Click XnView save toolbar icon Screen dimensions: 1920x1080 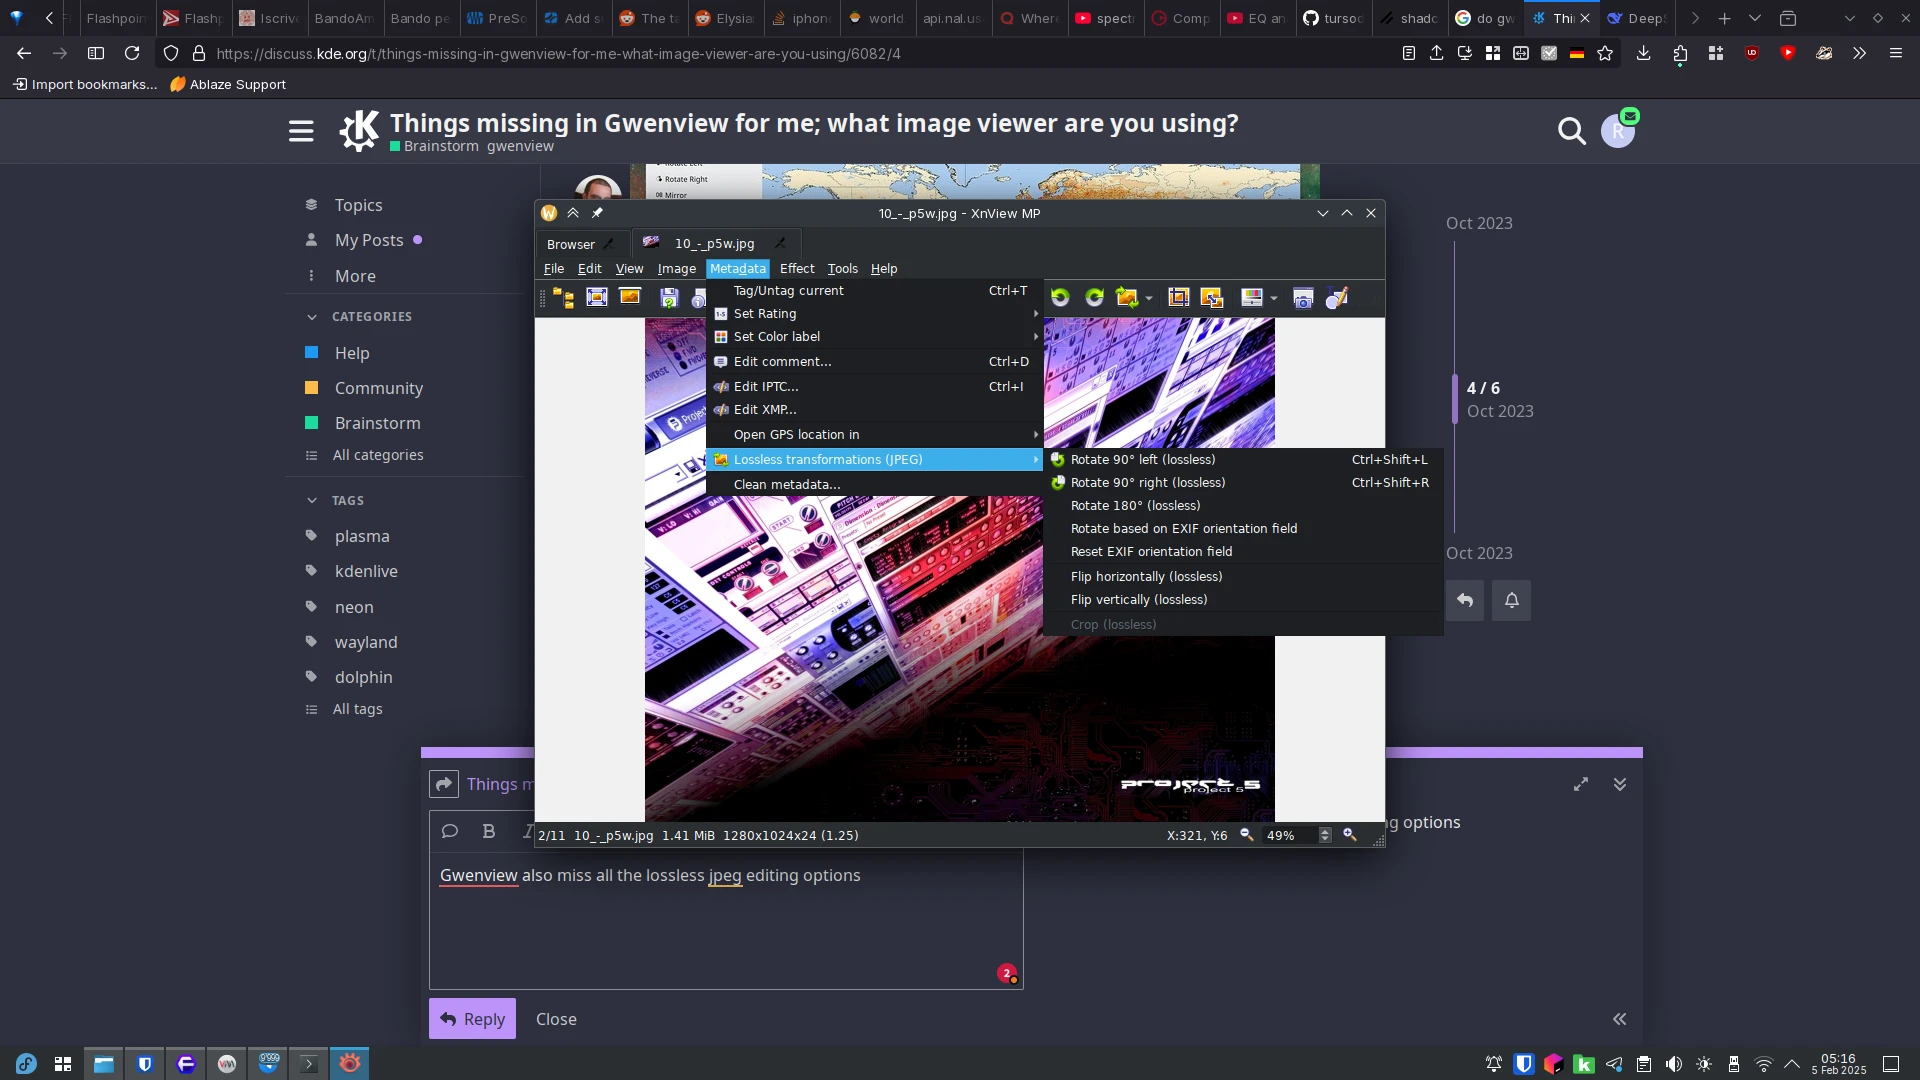[669, 297]
